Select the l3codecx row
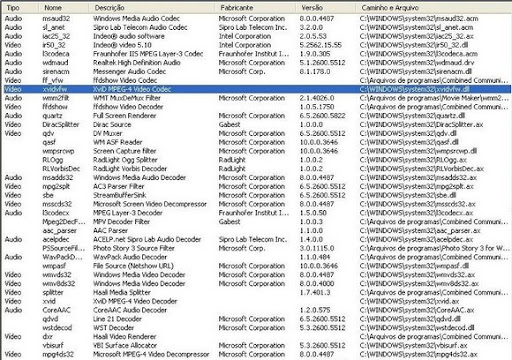This screenshot has width=512, height=360. pos(257,213)
